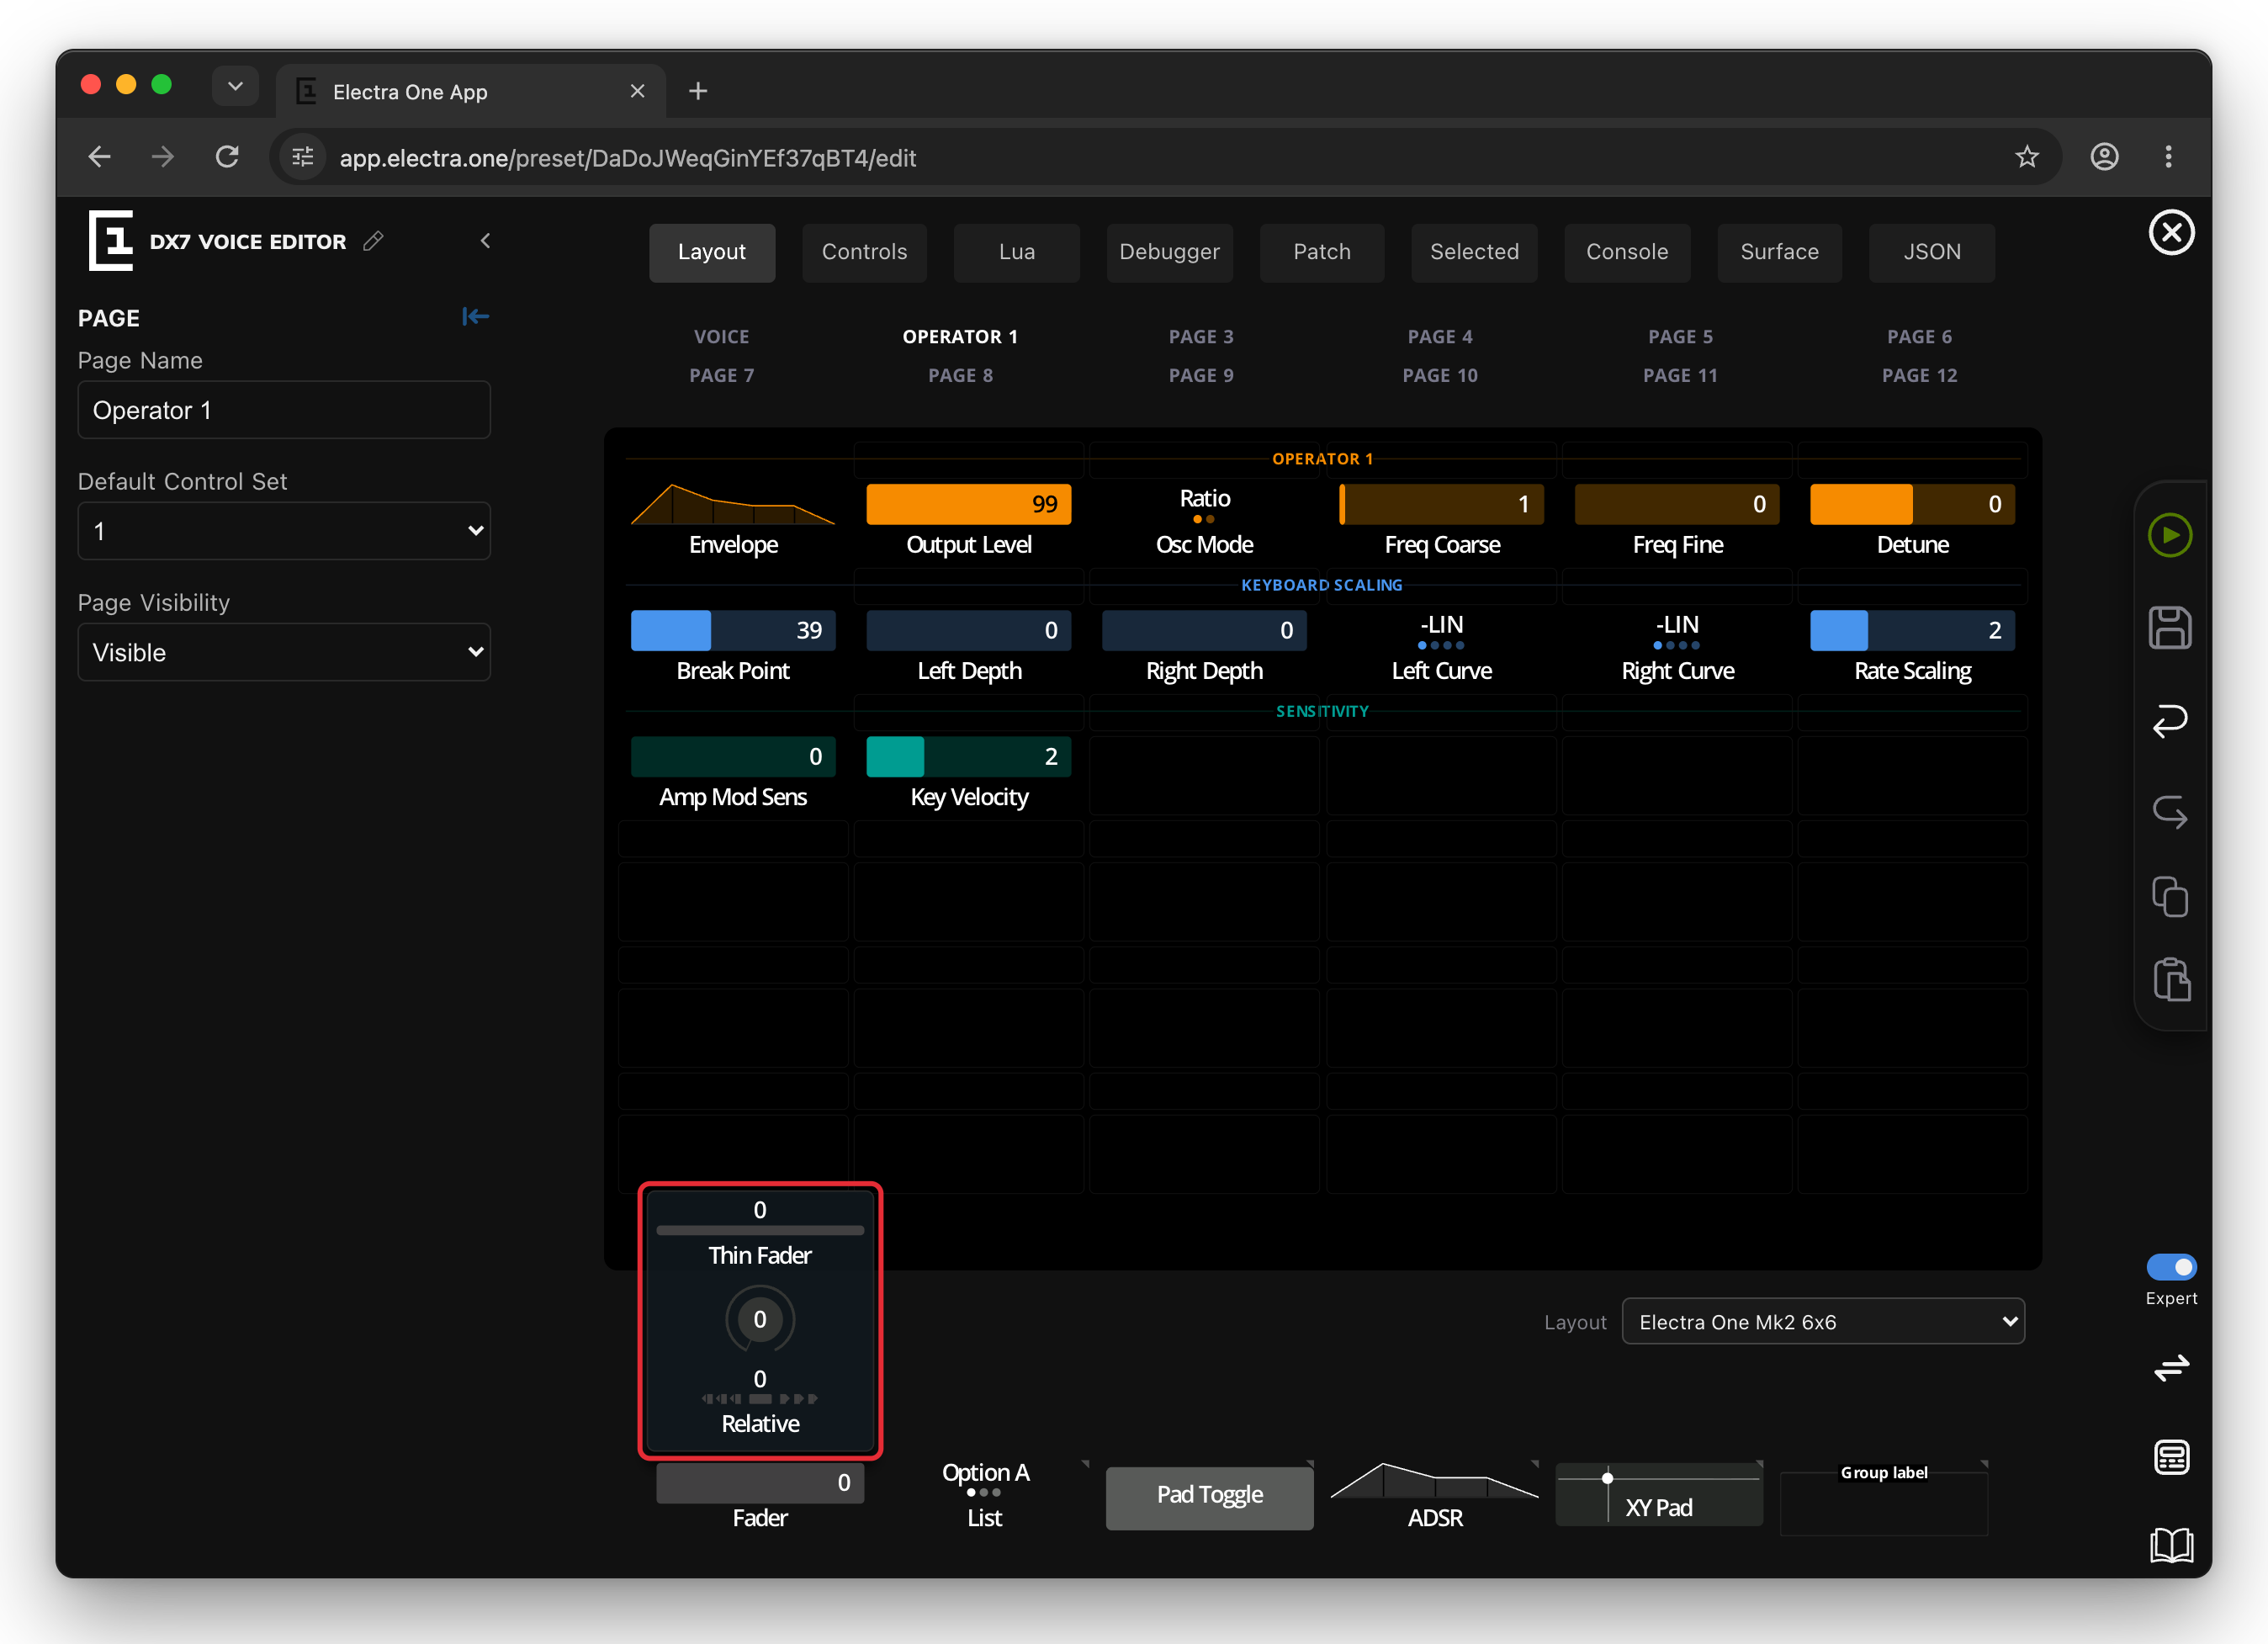Click the Page Name input field
Viewport: 2268px width, 1644px height.
[284, 410]
